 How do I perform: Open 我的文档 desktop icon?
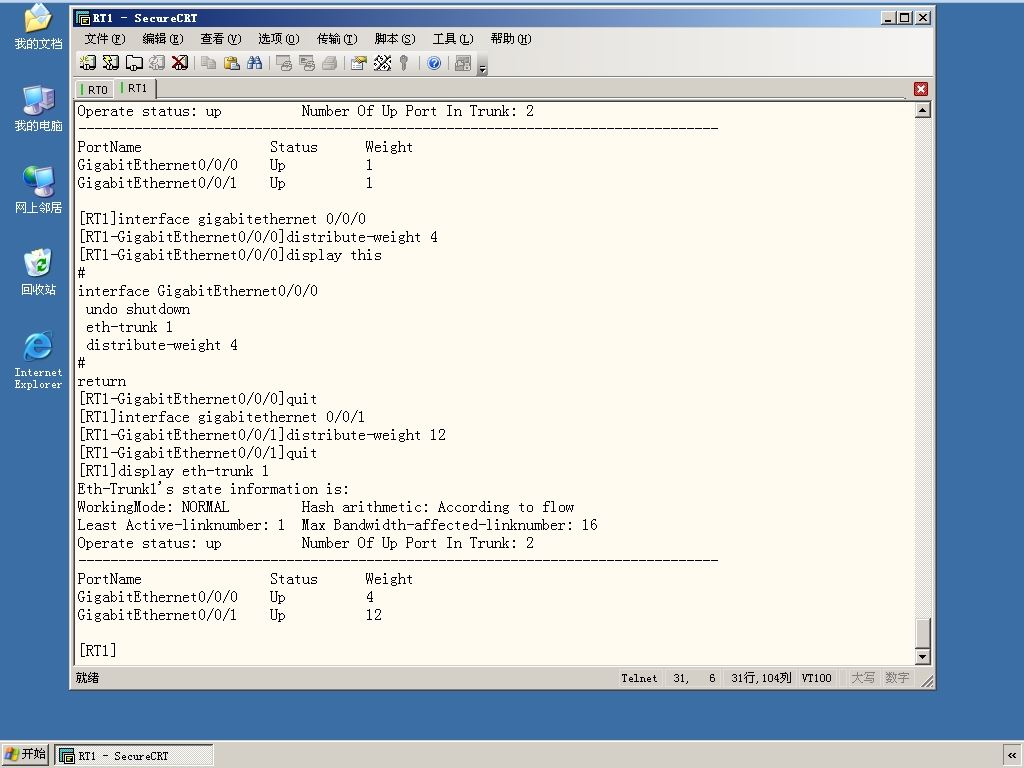pos(39,26)
